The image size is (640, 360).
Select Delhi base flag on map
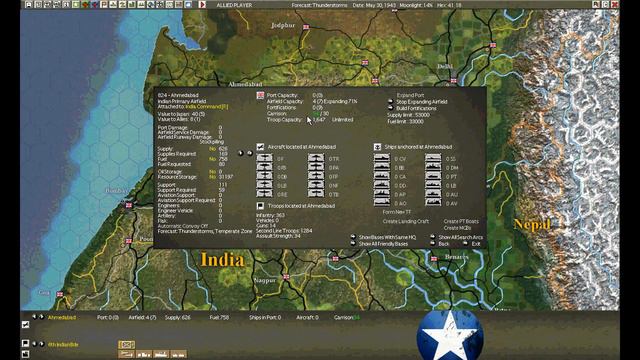(x=453, y=81)
